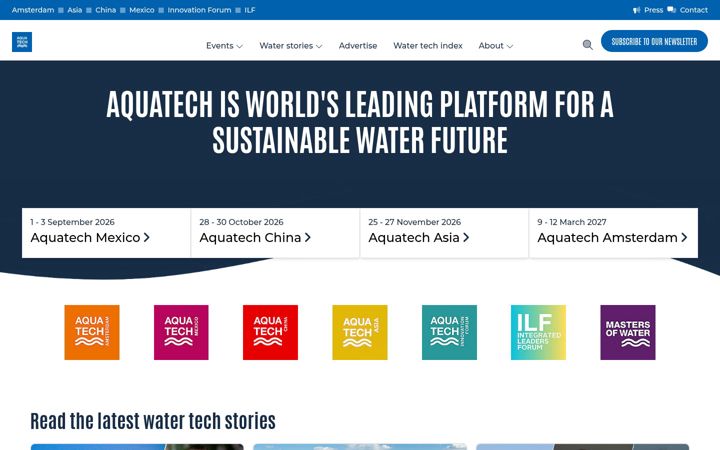Open the Advertise menu item

coord(358,45)
